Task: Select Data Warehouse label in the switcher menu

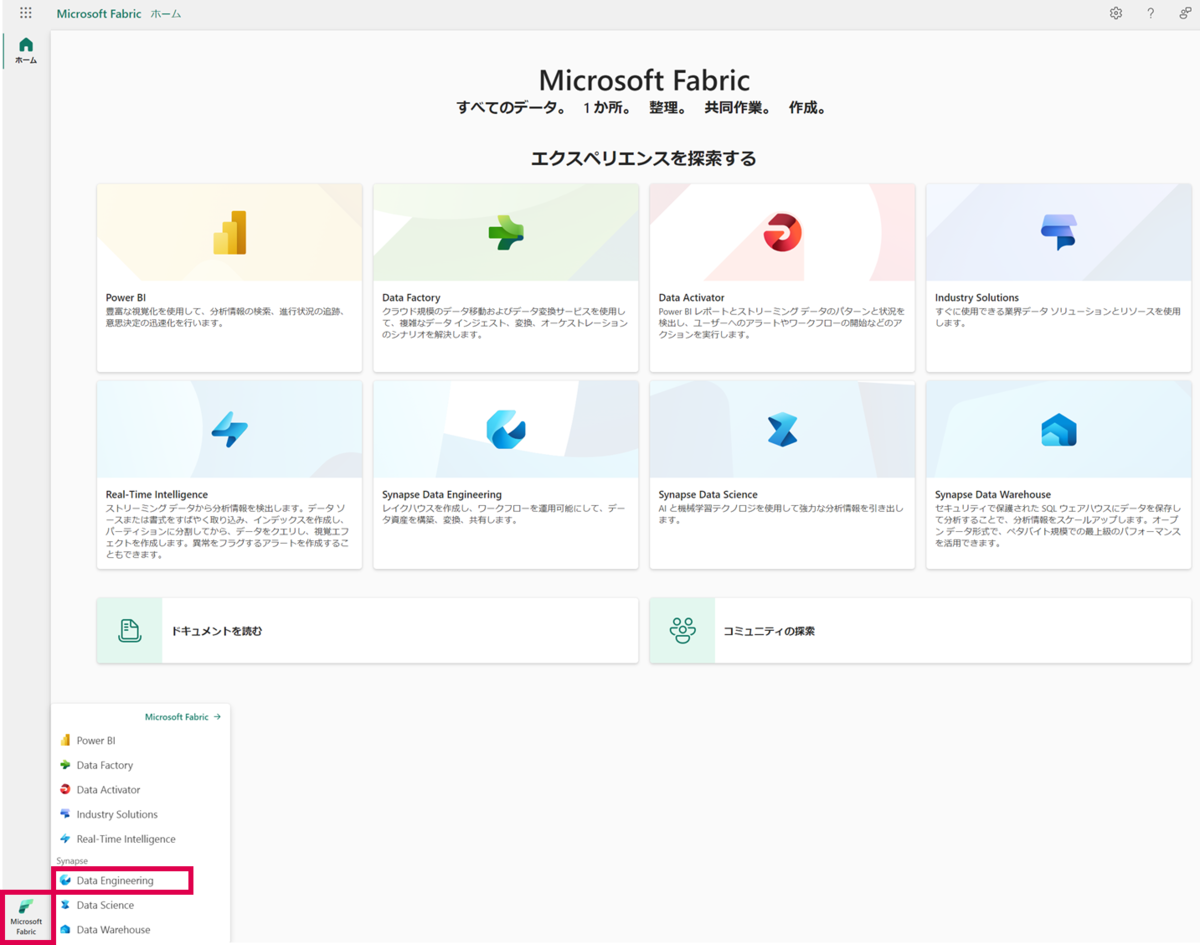Action: click(x=113, y=930)
